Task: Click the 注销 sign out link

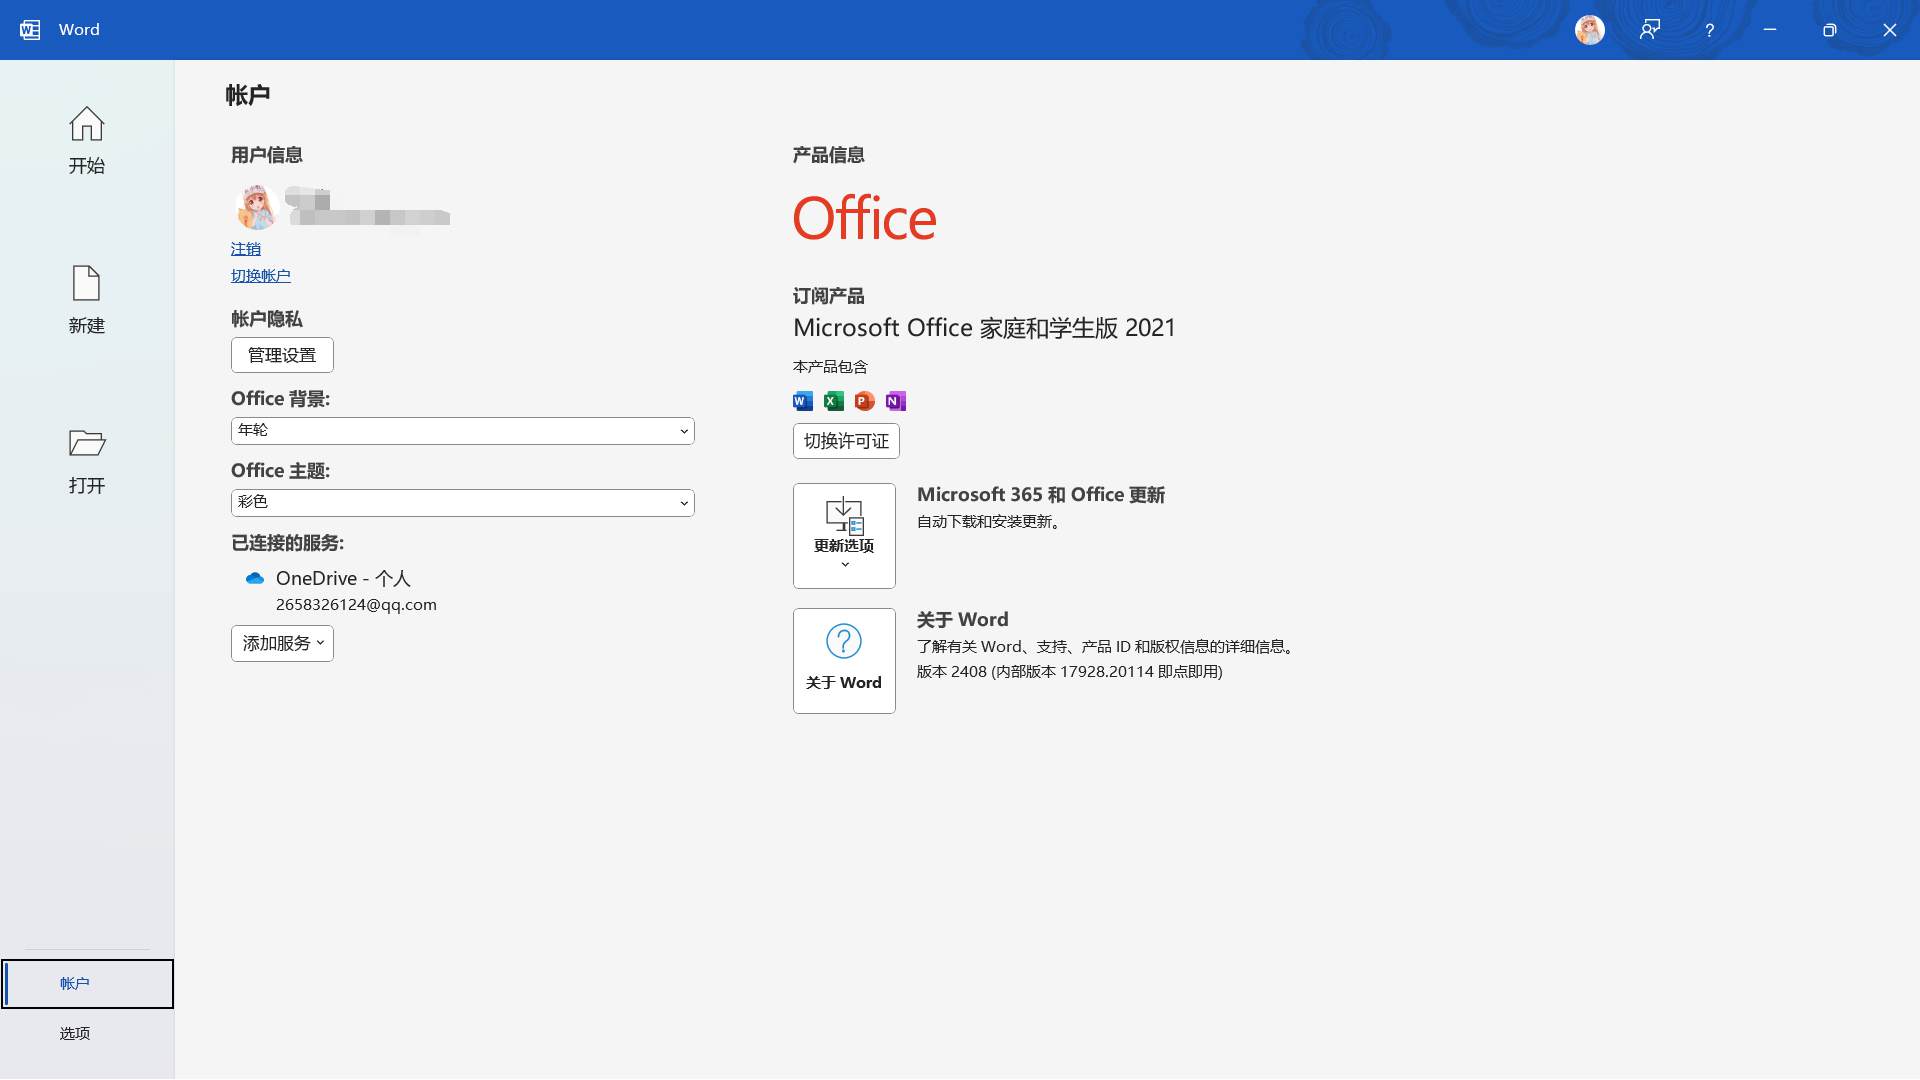Action: (245, 249)
